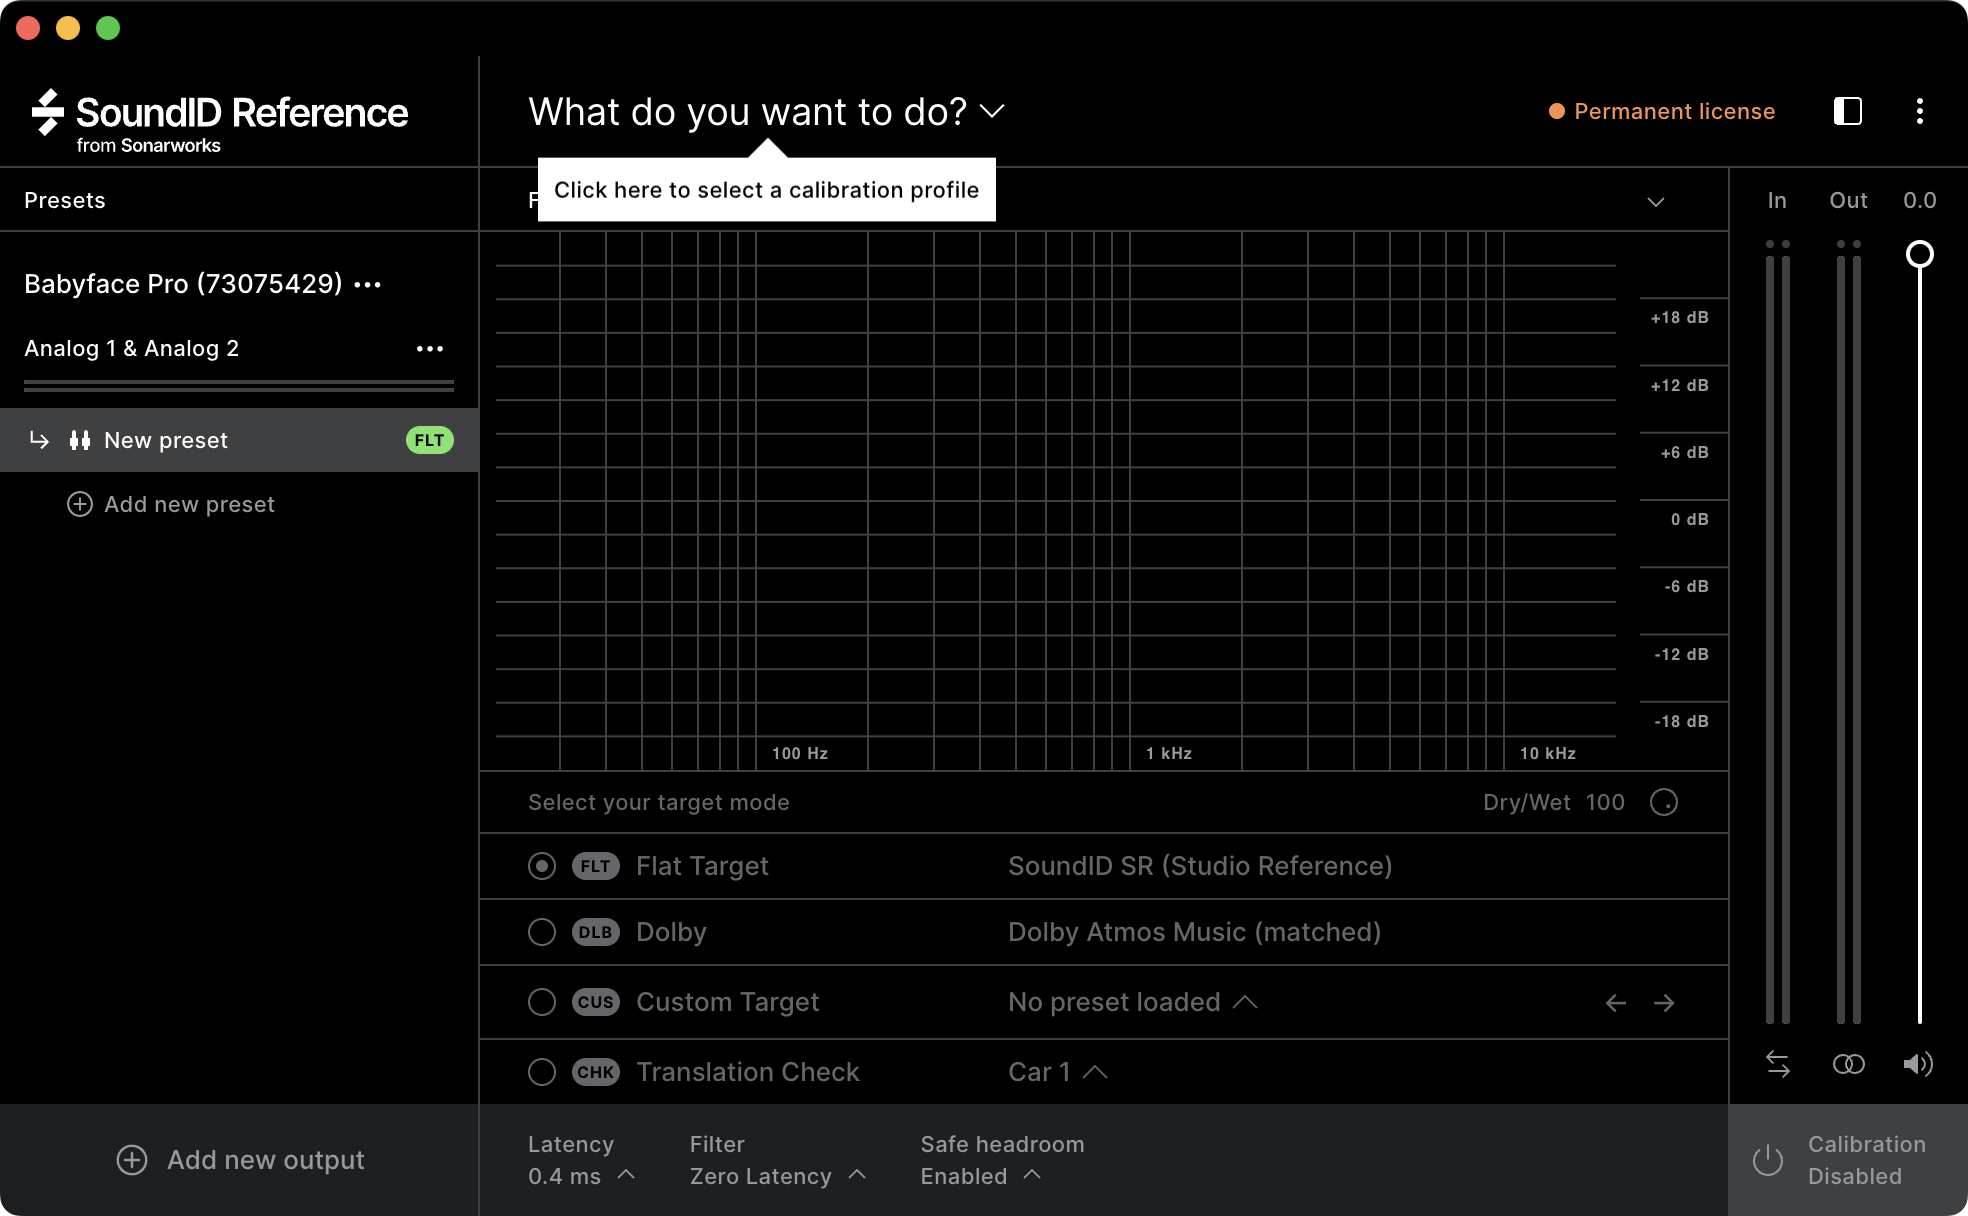Open Analog 1 & Analog 2 options
The image size is (1968, 1216).
(x=430, y=349)
